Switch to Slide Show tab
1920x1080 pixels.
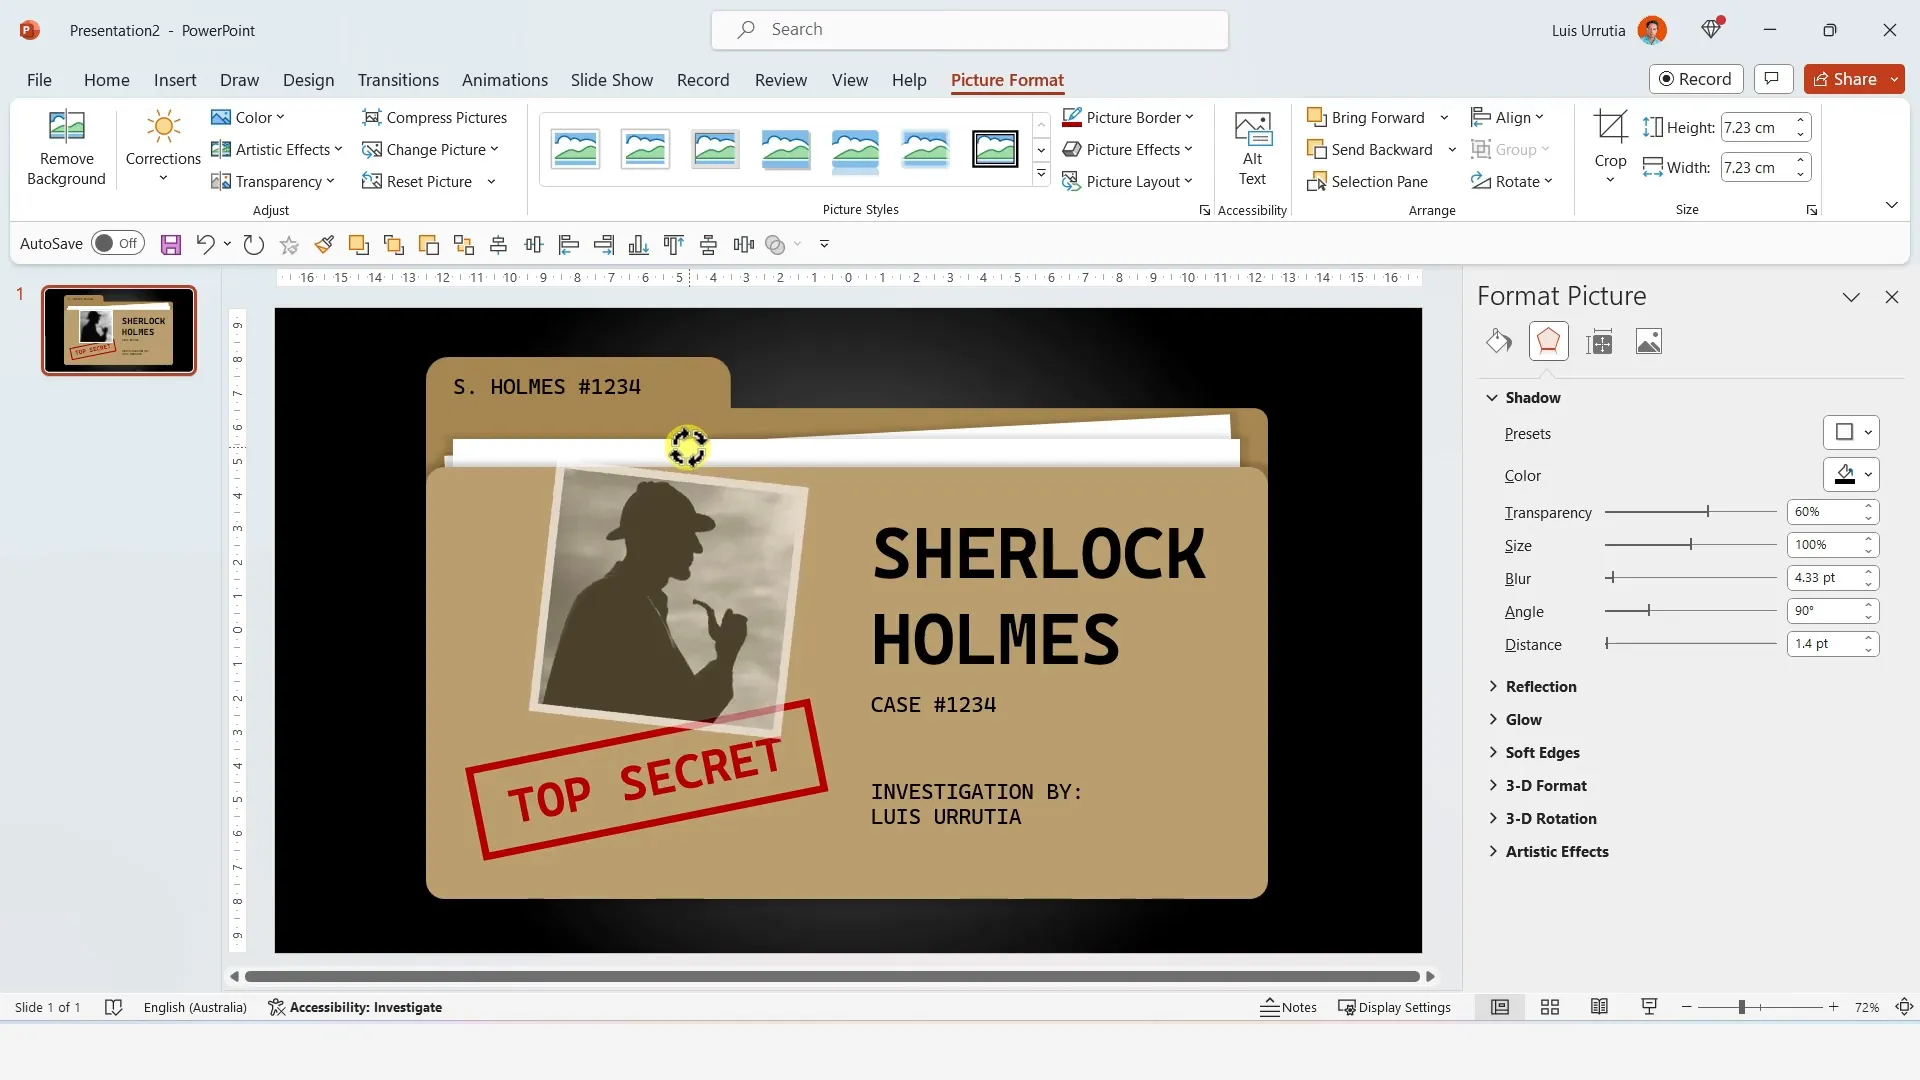coord(612,80)
